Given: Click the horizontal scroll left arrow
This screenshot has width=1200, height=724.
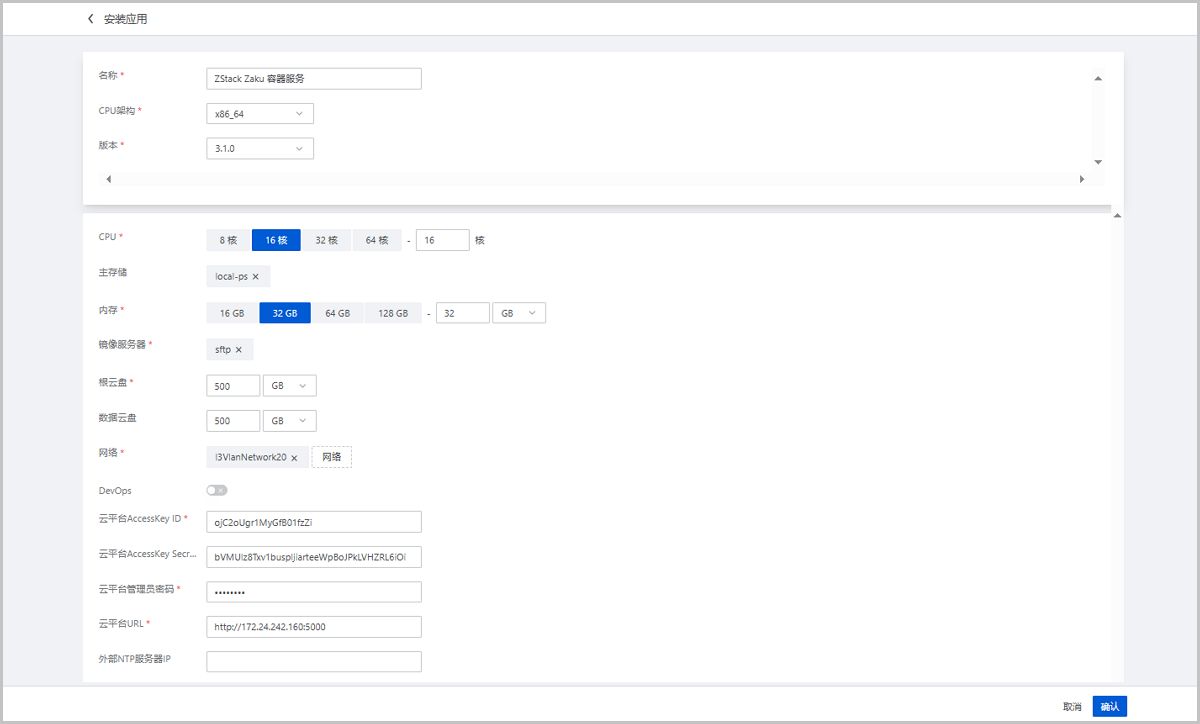Looking at the screenshot, I should point(108,179).
